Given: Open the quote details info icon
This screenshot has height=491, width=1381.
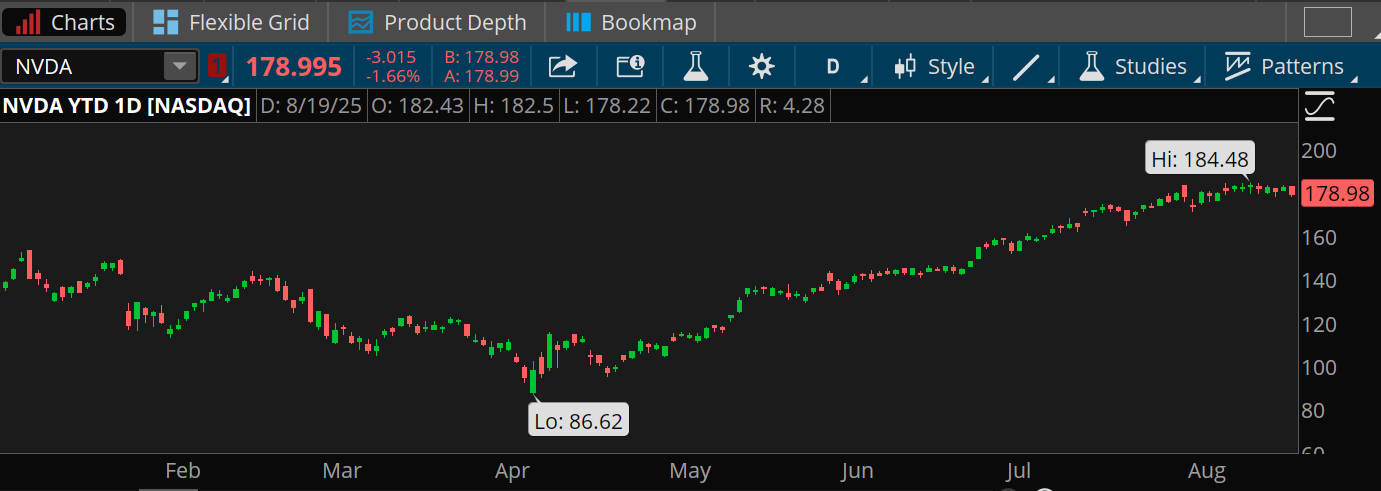Looking at the screenshot, I should [630, 67].
